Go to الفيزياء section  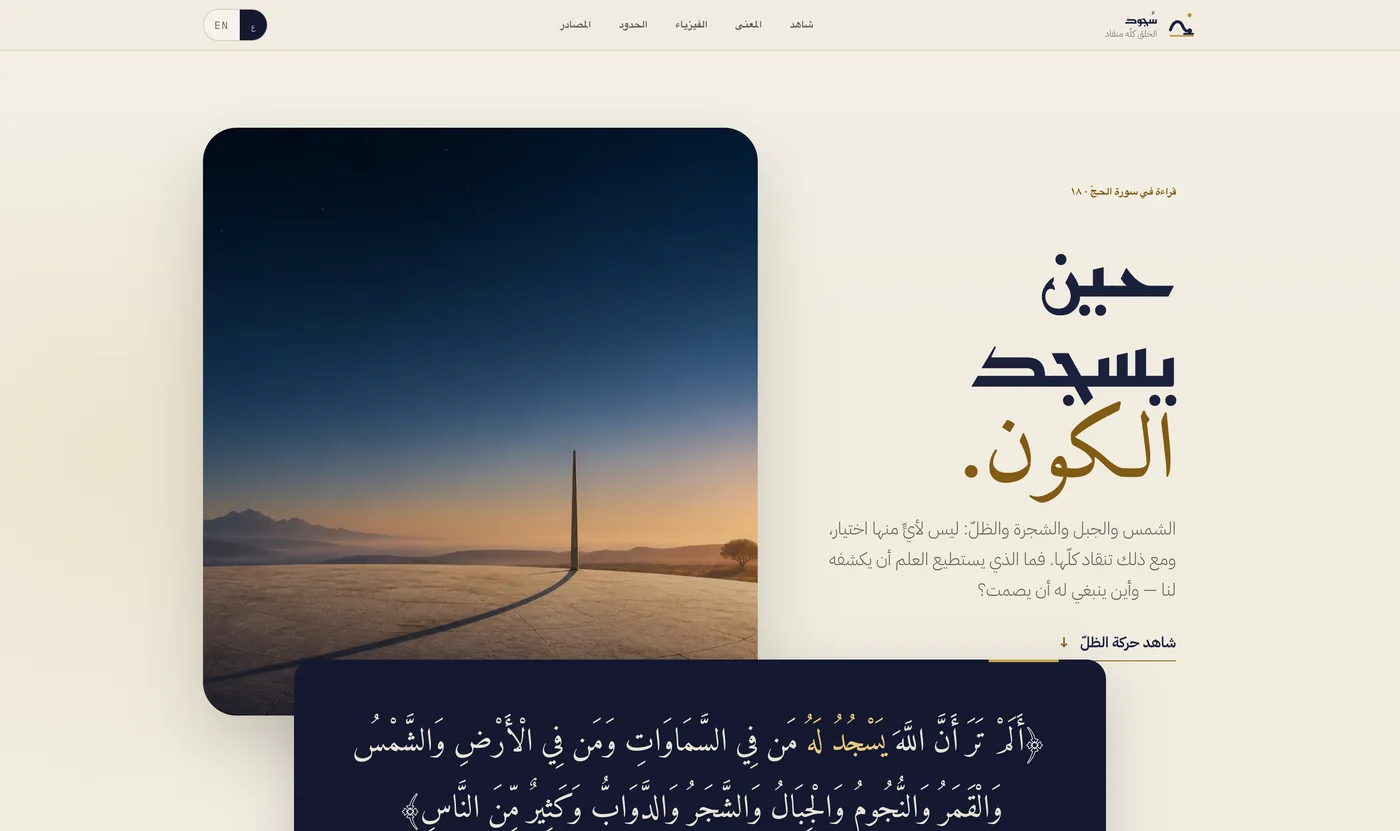(691, 25)
